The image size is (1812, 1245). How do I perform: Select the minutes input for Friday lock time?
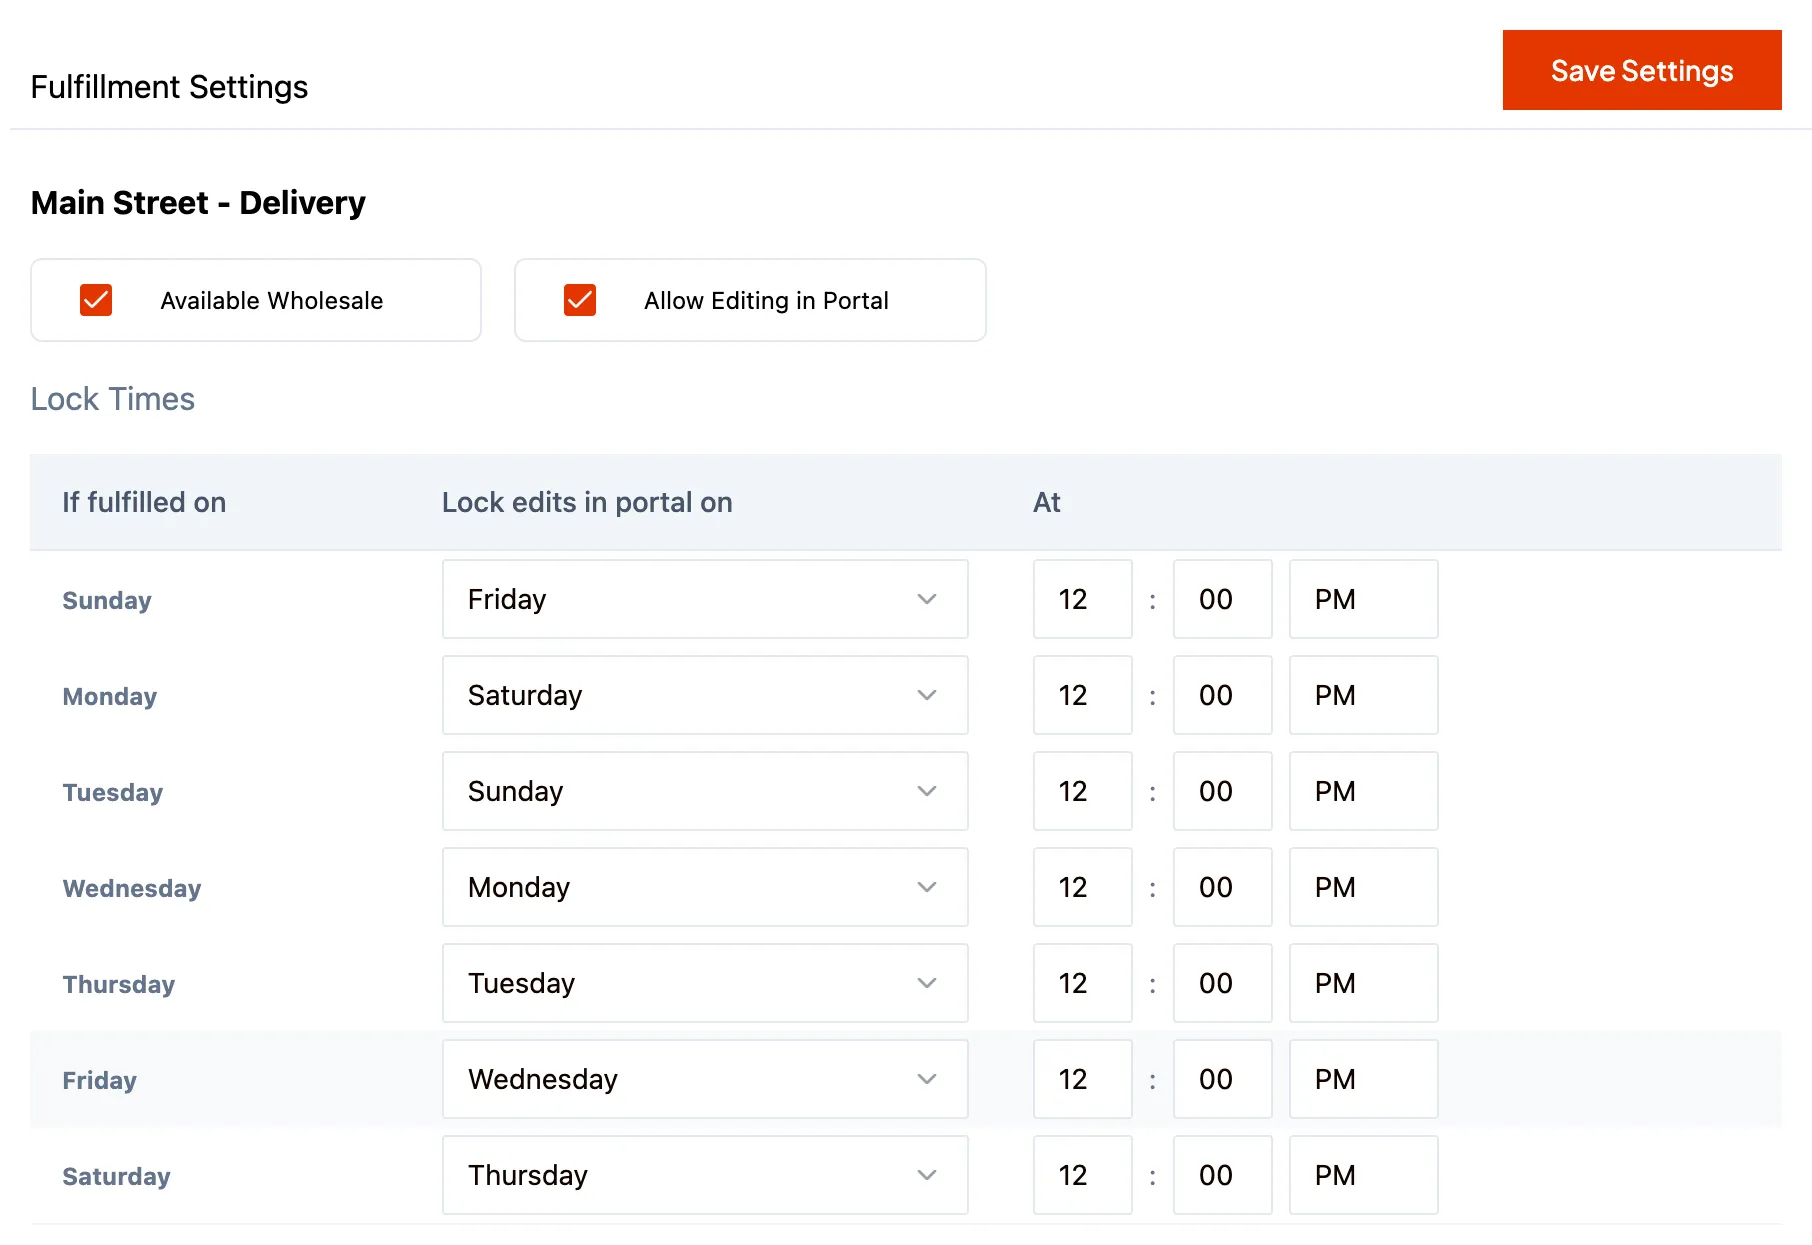(1222, 1079)
